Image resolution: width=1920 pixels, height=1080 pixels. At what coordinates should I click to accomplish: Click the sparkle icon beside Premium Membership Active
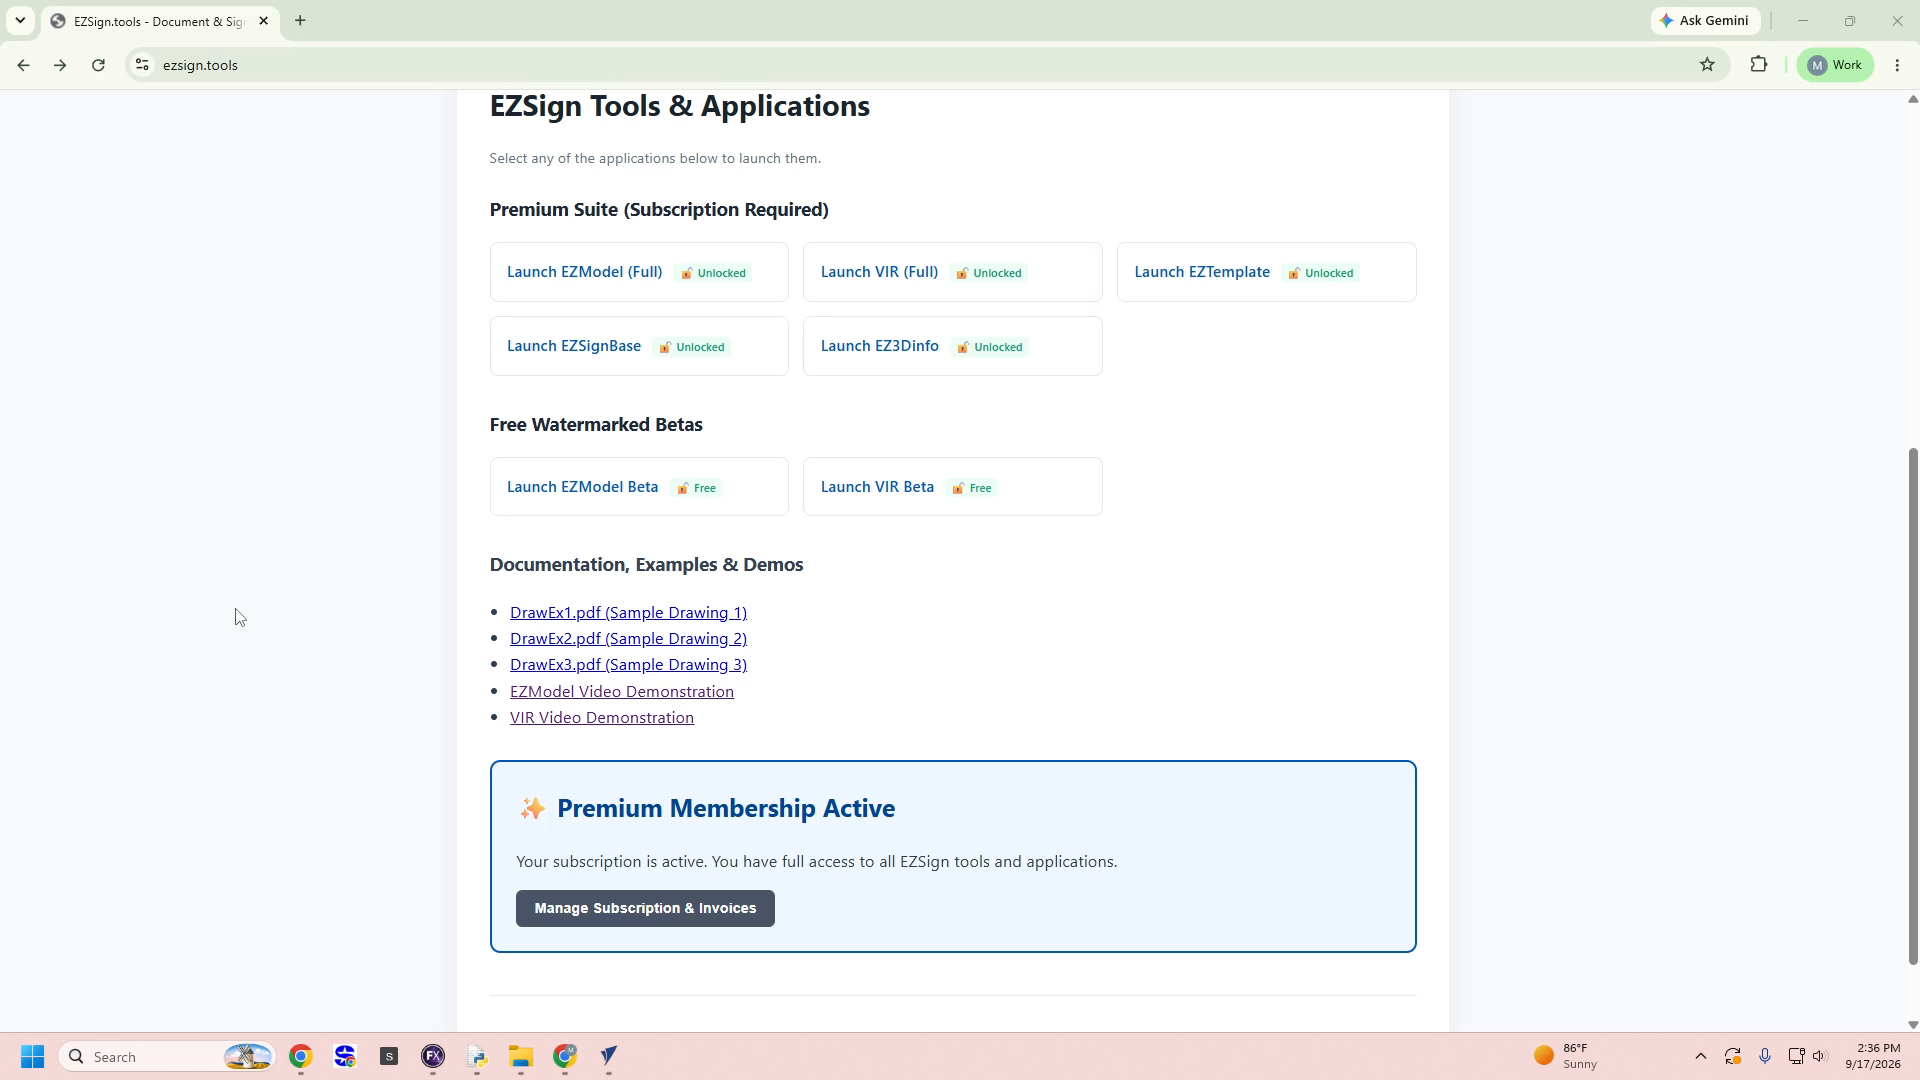pyautogui.click(x=532, y=808)
